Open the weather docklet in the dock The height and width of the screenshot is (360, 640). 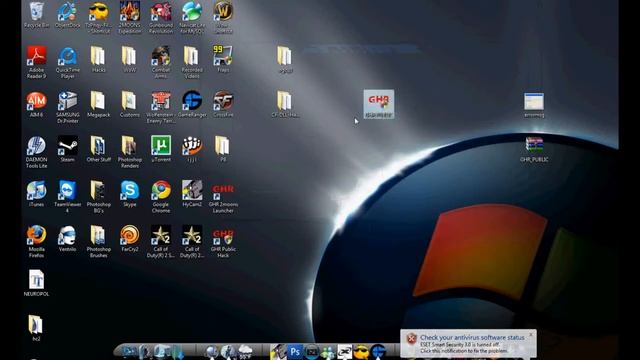point(245,351)
